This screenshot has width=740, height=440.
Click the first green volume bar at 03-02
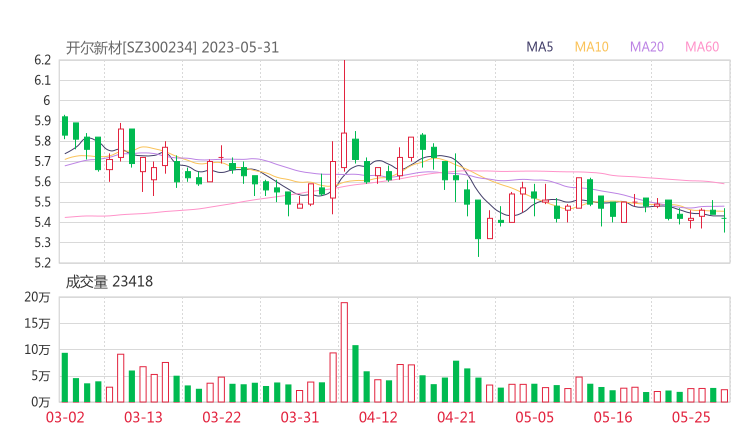click(x=65, y=378)
